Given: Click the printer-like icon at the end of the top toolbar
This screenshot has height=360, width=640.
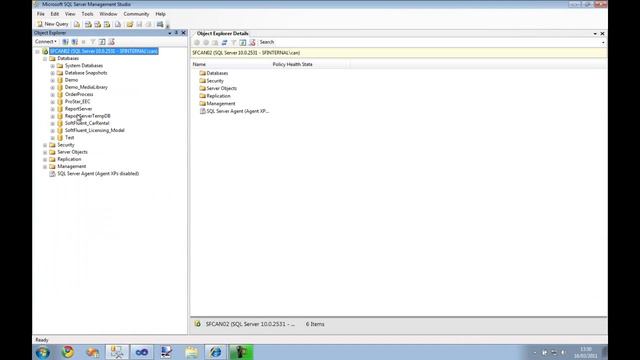Looking at the screenshot, I should (x=160, y=24).
